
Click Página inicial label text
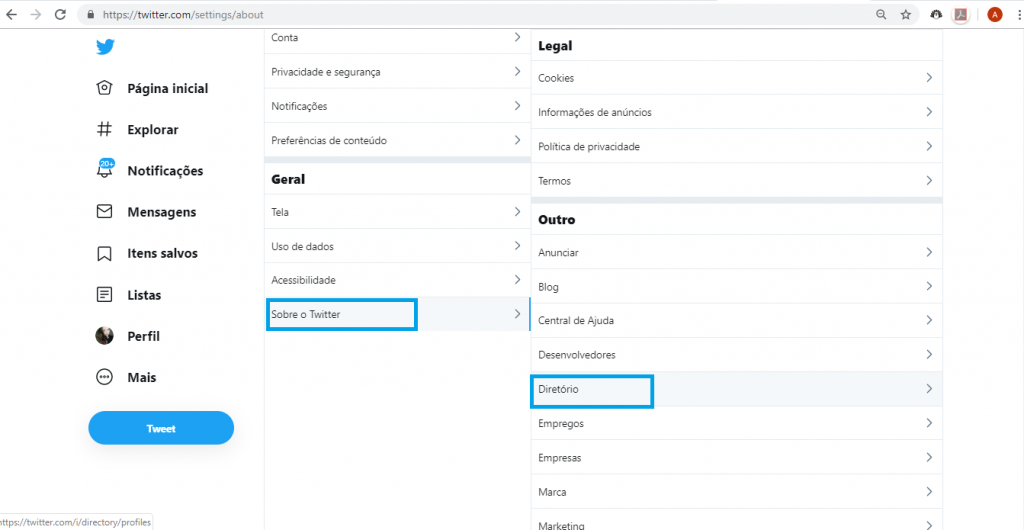click(x=168, y=89)
